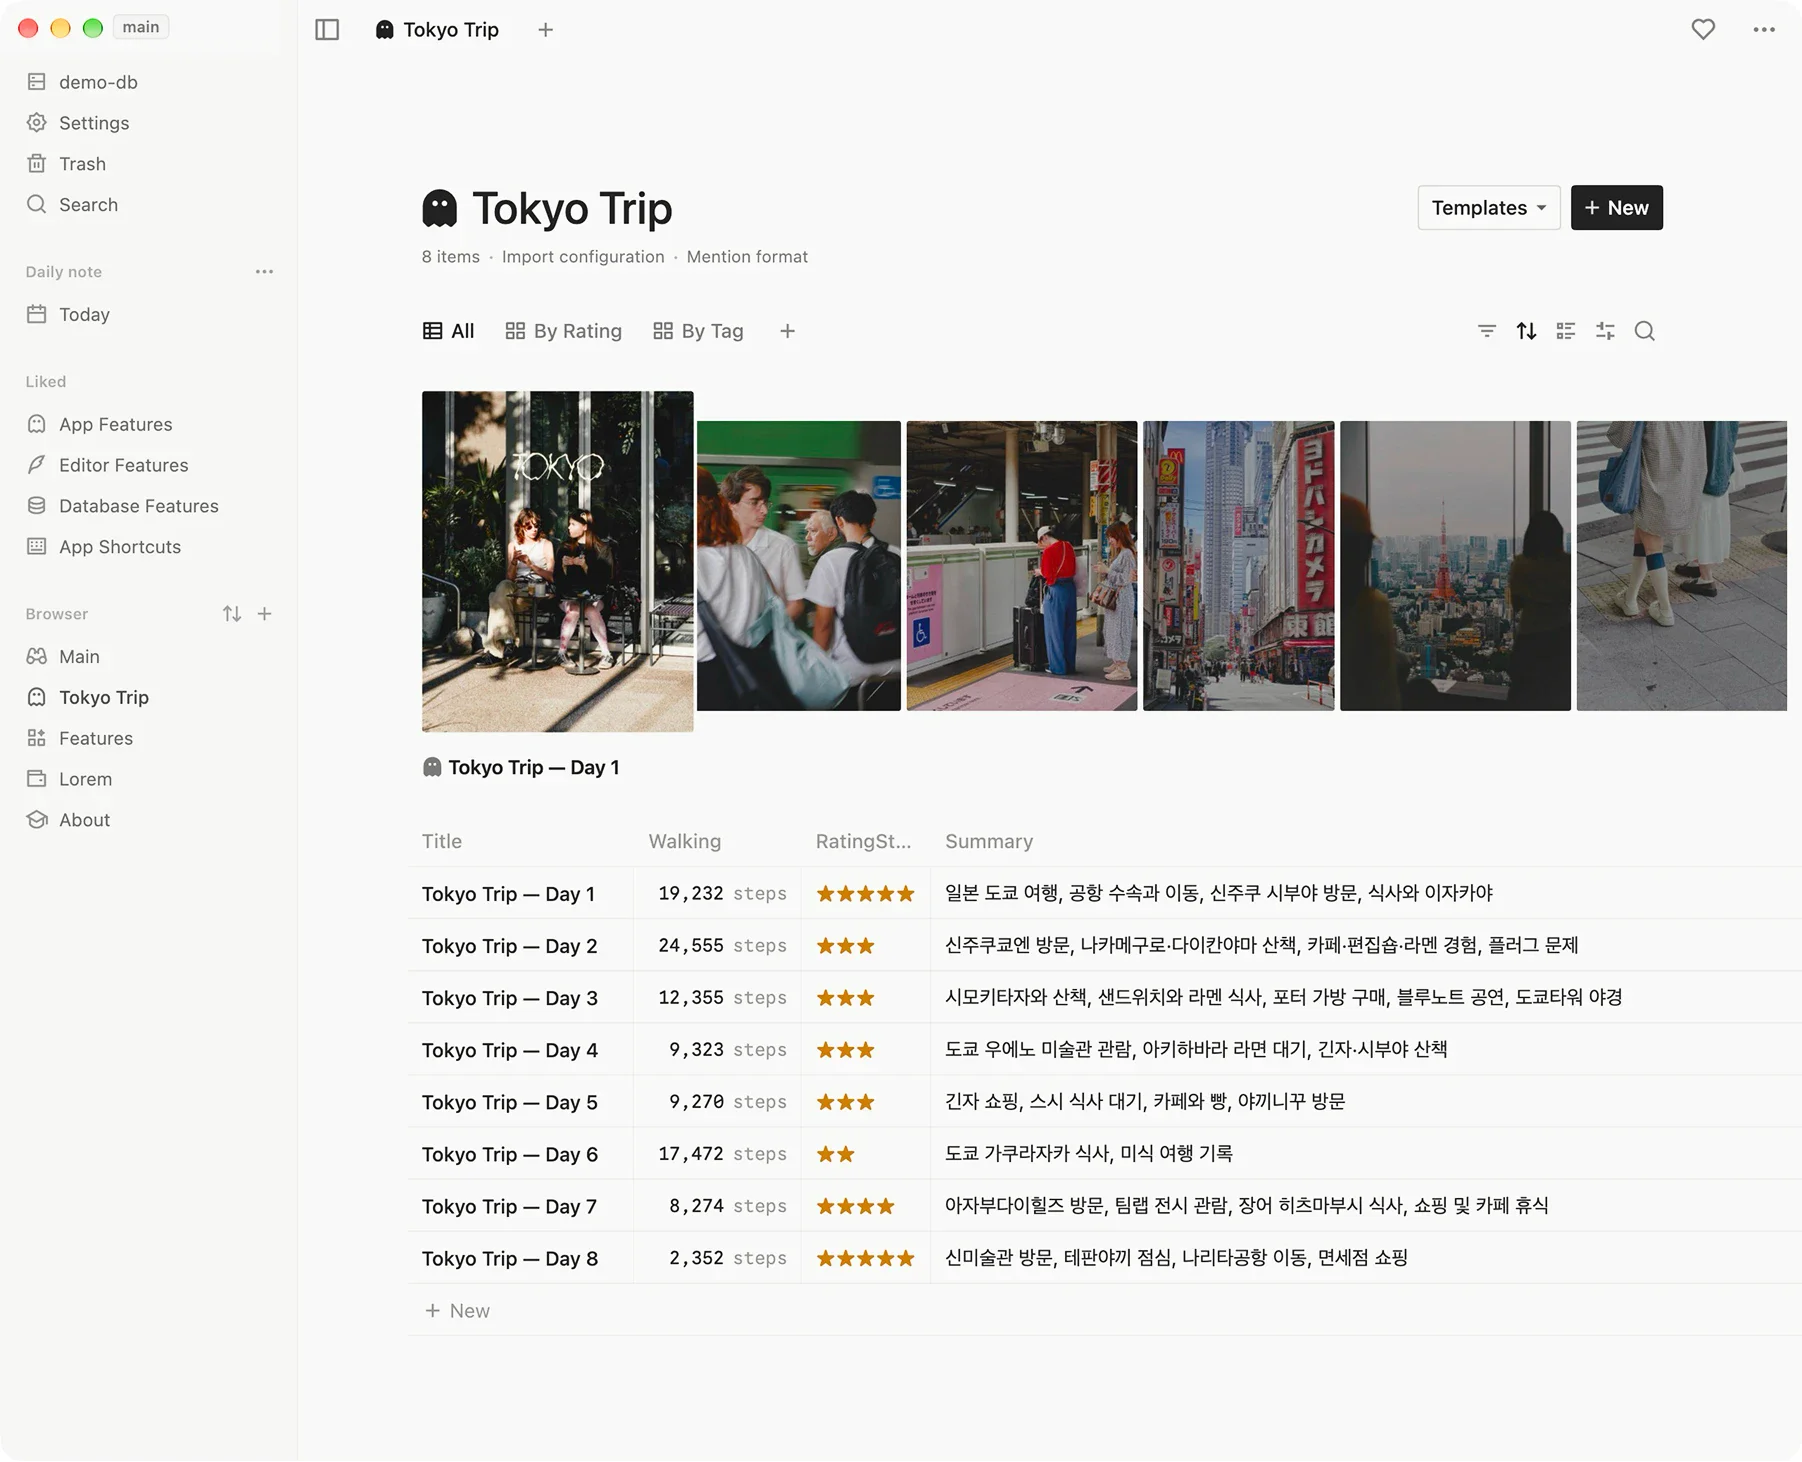Open the main branch selector

(x=141, y=27)
